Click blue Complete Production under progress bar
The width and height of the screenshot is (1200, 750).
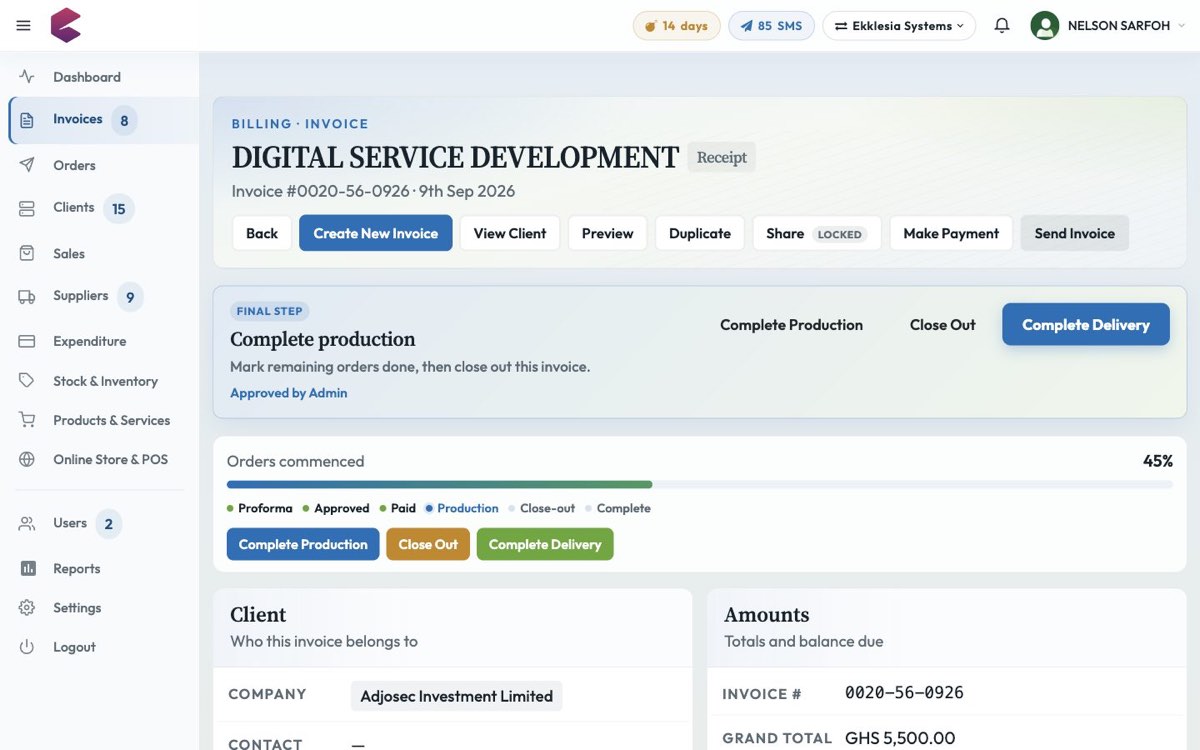(303, 544)
